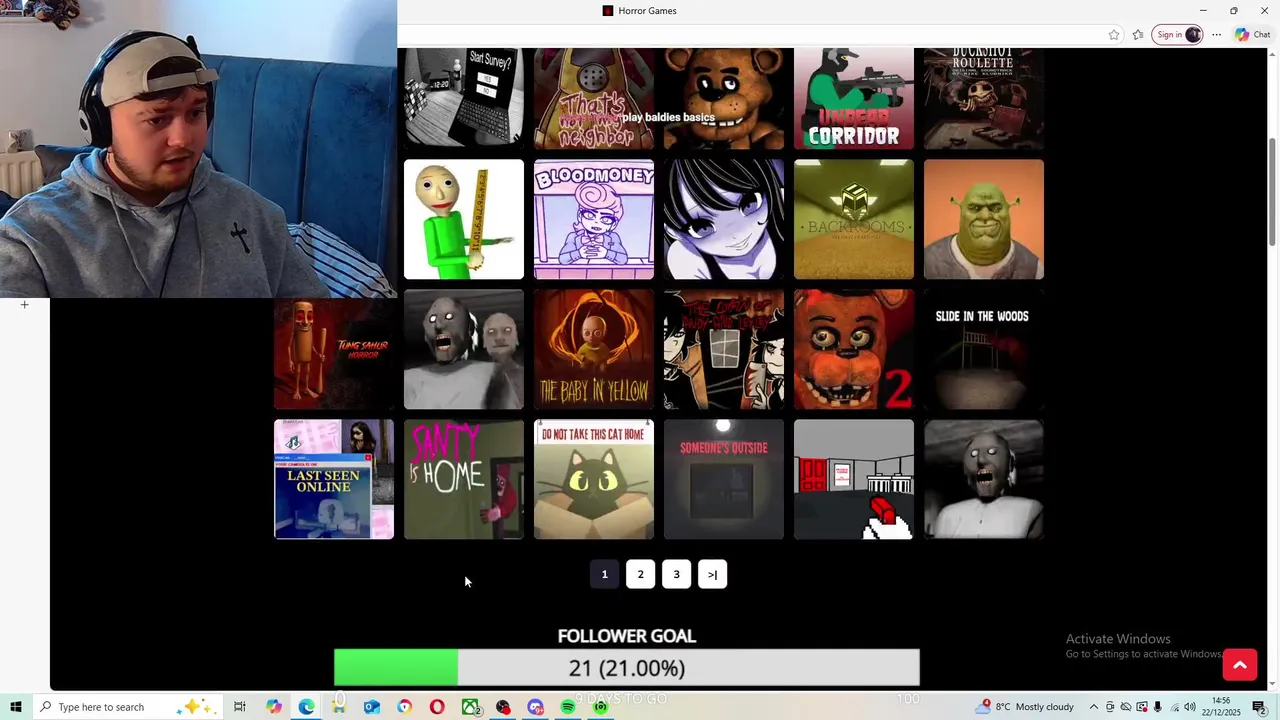Open the Five Nights at Freddy's 2 thumbnail
This screenshot has width=1280, height=720.
click(x=854, y=349)
